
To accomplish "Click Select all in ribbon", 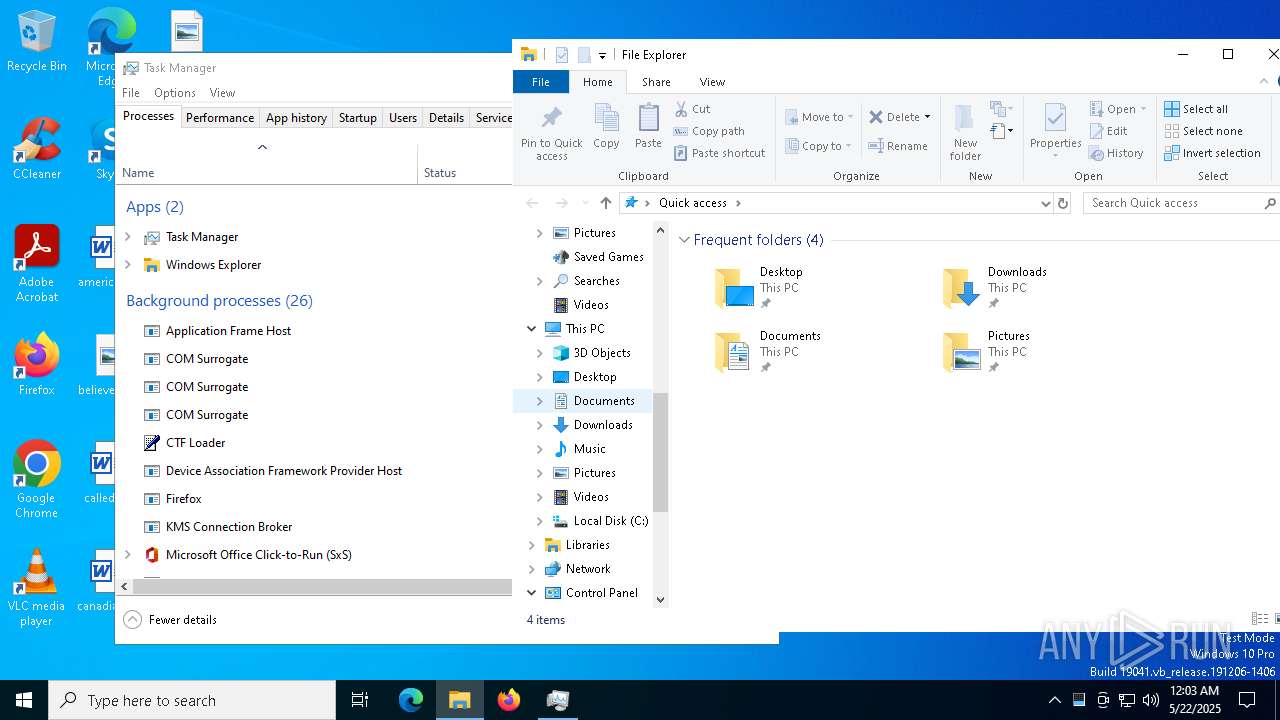I will (1196, 109).
